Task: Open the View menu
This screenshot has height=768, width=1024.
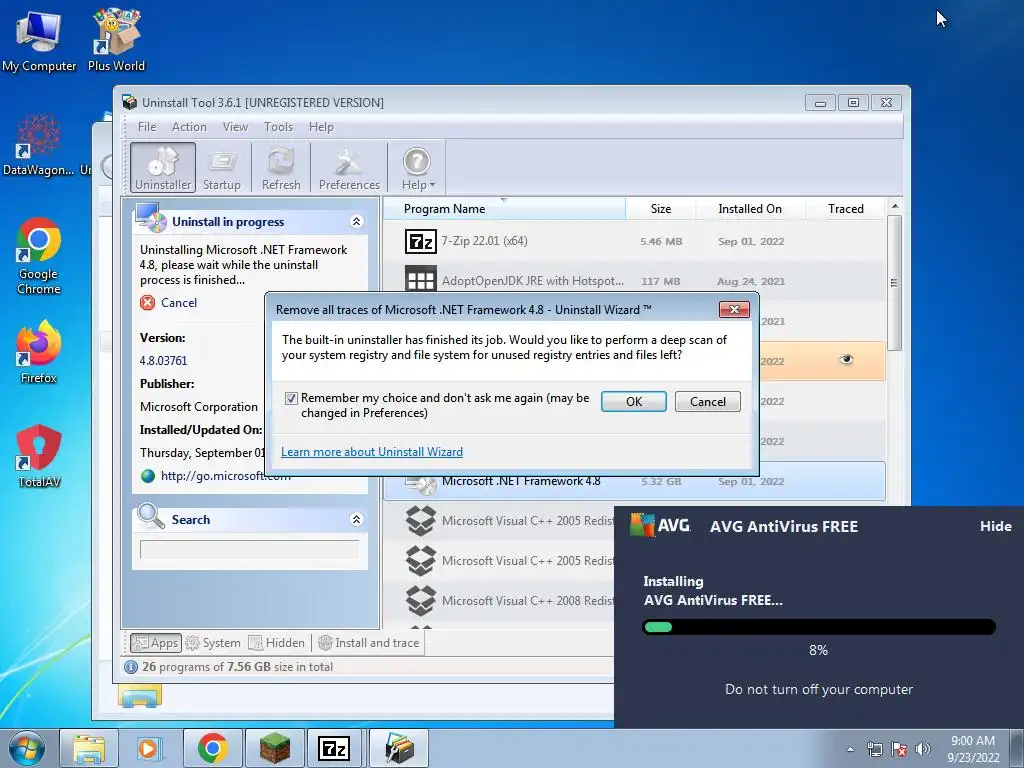Action: (235, 127)
